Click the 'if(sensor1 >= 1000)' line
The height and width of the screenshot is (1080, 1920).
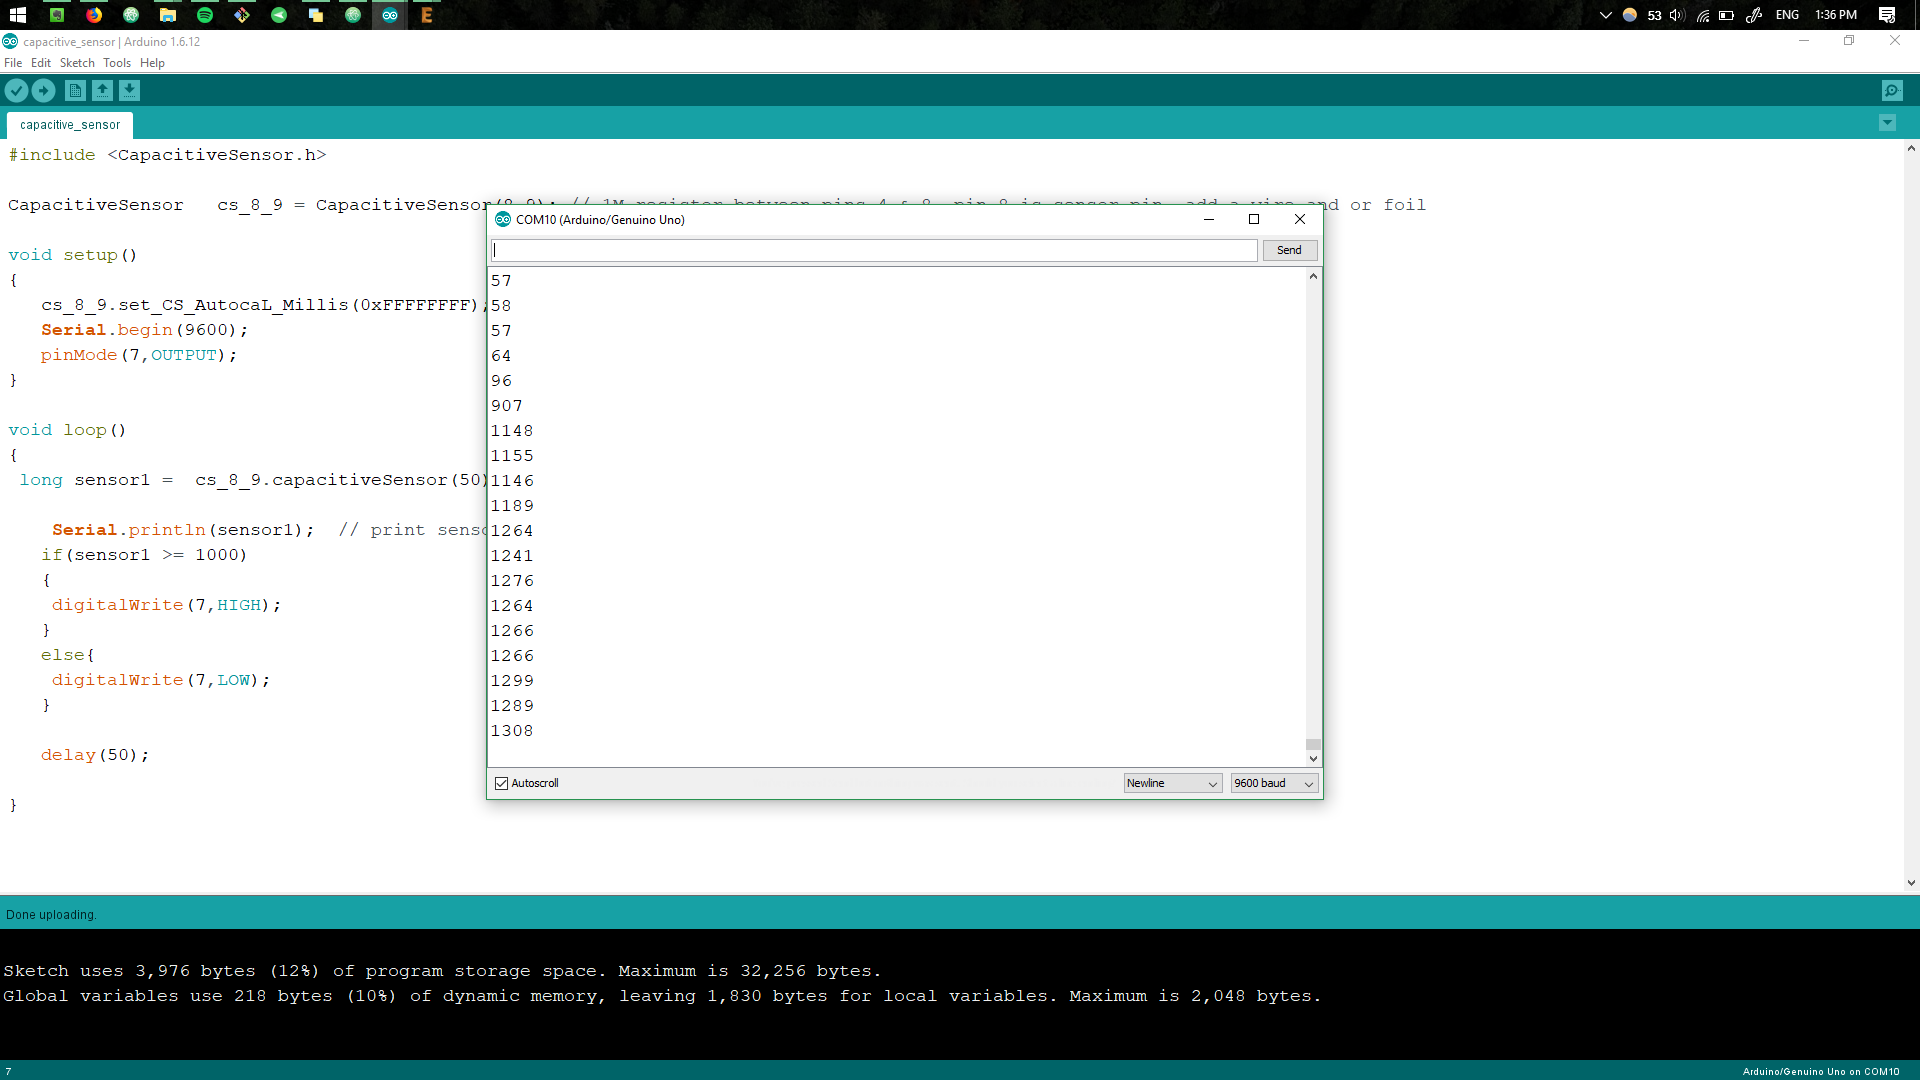tap(144, 555)
